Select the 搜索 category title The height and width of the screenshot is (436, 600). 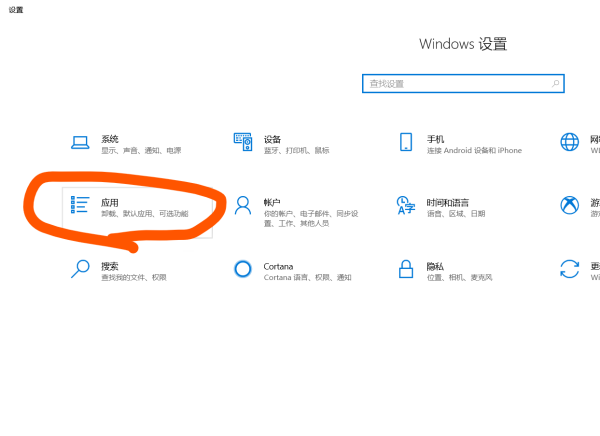click(x=110, y=266)
